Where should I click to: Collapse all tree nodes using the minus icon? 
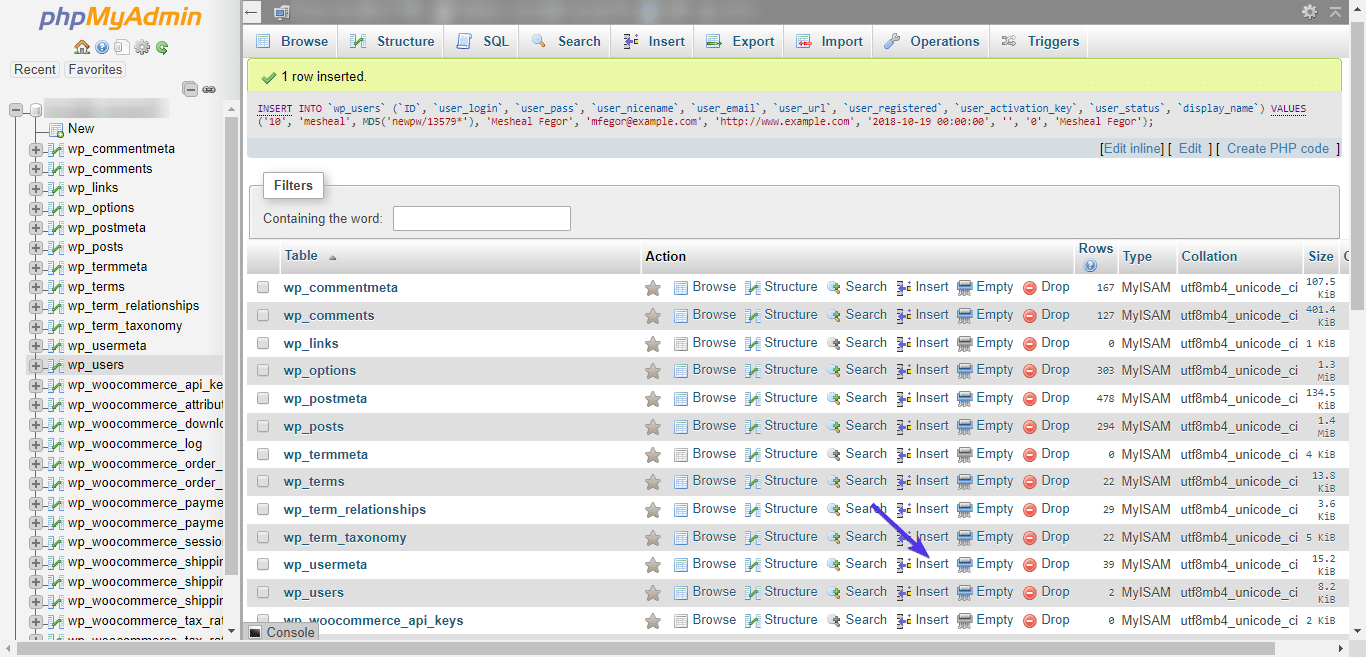(x=189, y=88)
